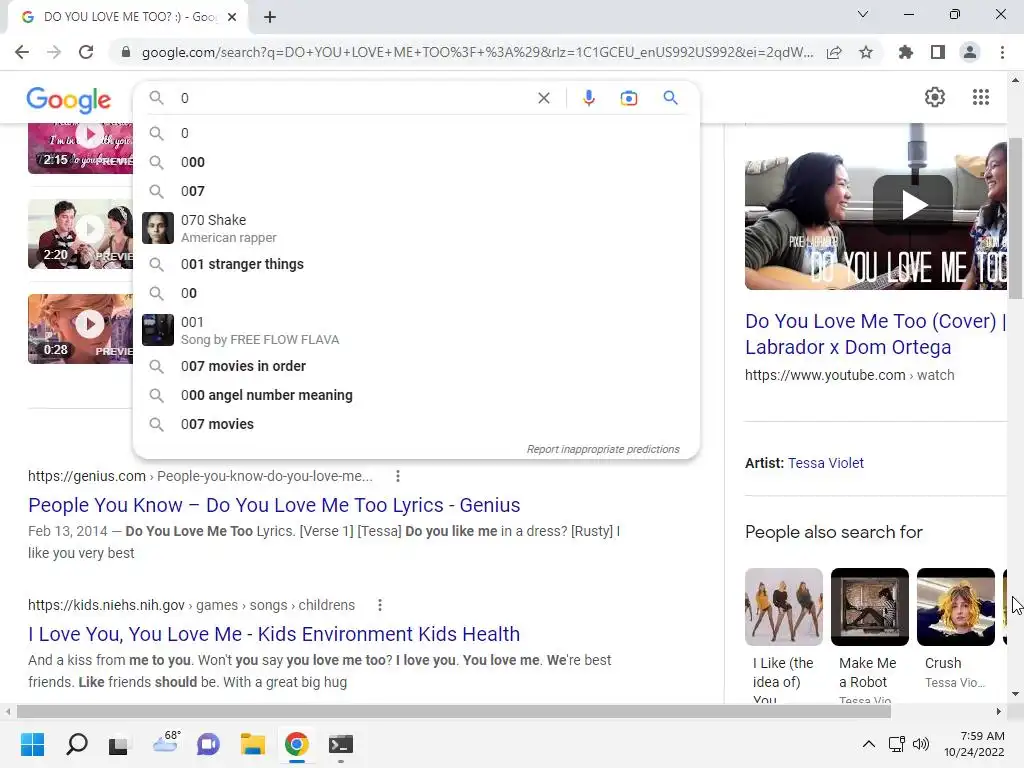Open the Windows Start menu
The image size is (1024, 768).
[32, 744]
